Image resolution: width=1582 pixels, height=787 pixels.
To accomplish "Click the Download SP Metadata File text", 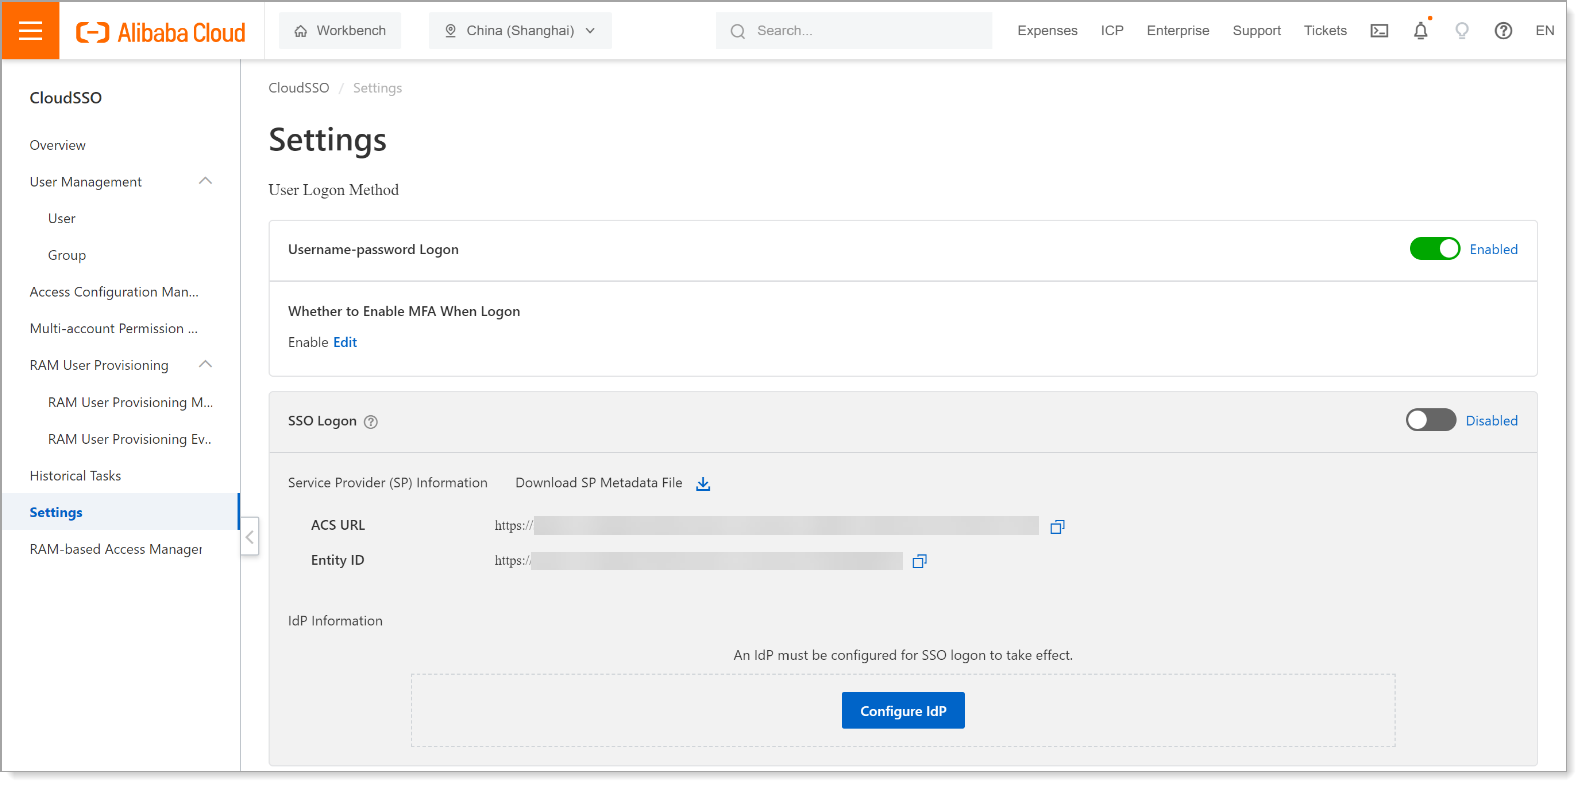I will coord(599,483).
